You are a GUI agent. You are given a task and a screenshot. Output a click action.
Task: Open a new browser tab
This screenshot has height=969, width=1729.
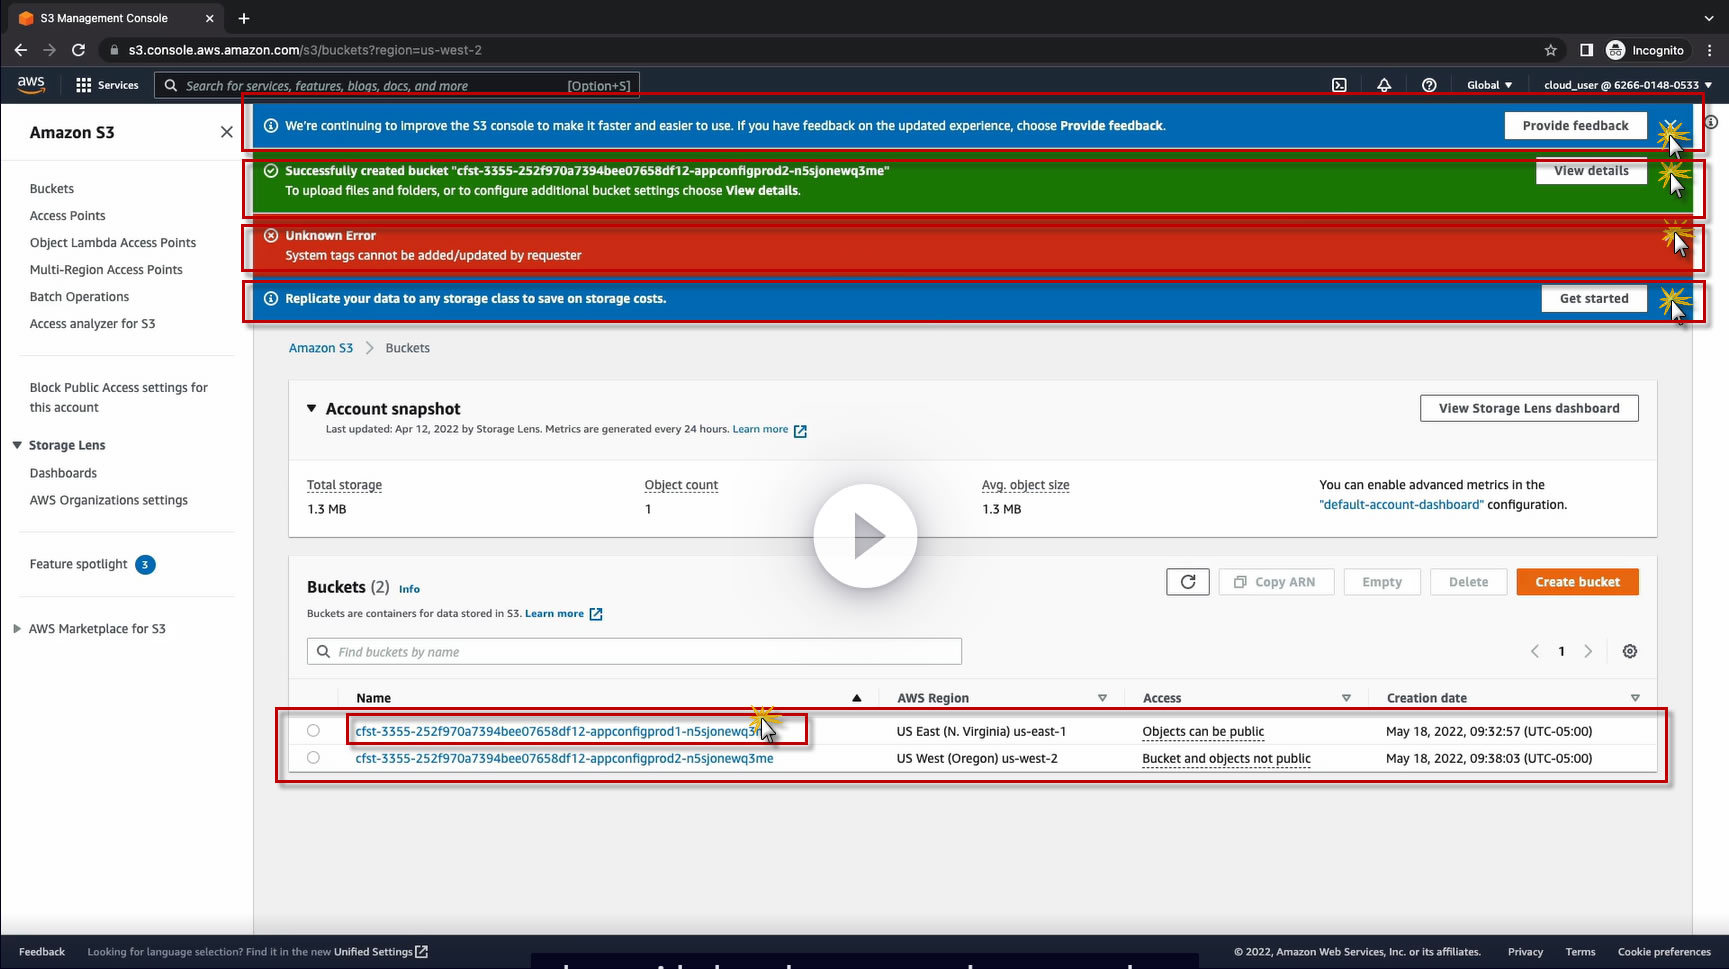click(x=244, y=18)
